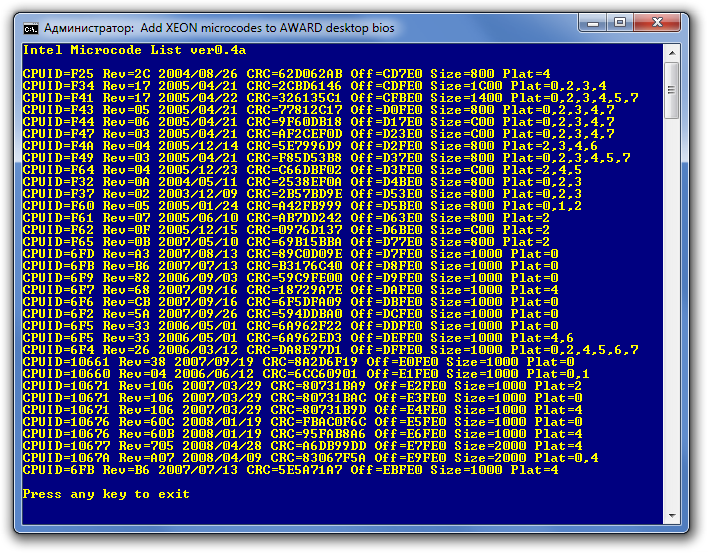Click the line with CRC=80731BA9
The image size is (708, 553).
(303, 386)
